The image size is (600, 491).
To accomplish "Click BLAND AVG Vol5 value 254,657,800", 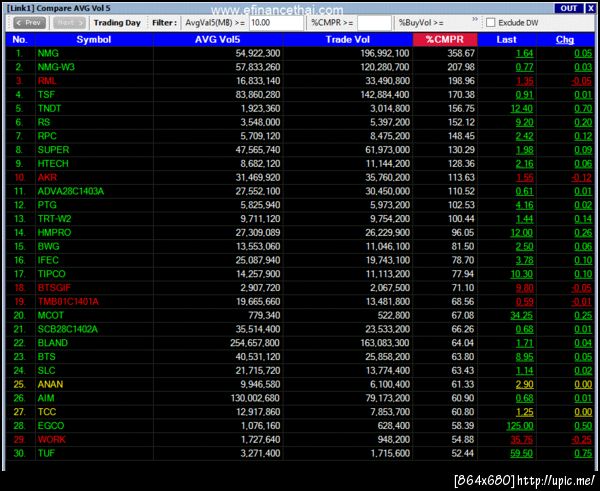I will [255, 343].
